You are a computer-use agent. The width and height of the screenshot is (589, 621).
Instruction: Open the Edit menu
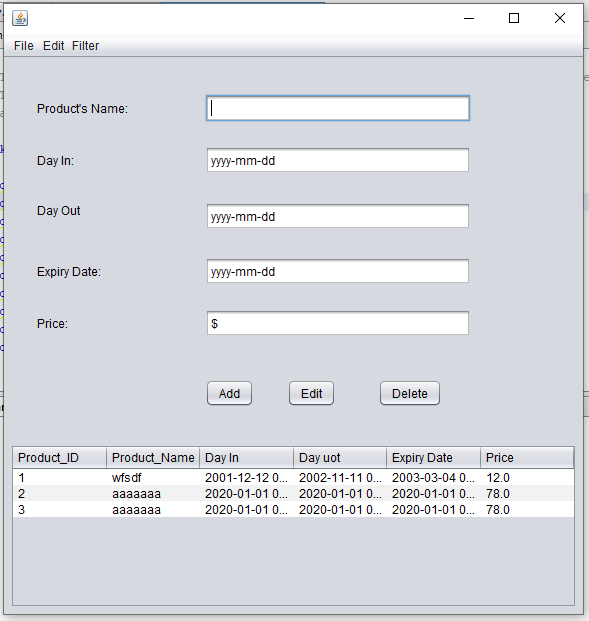point(53,46)
